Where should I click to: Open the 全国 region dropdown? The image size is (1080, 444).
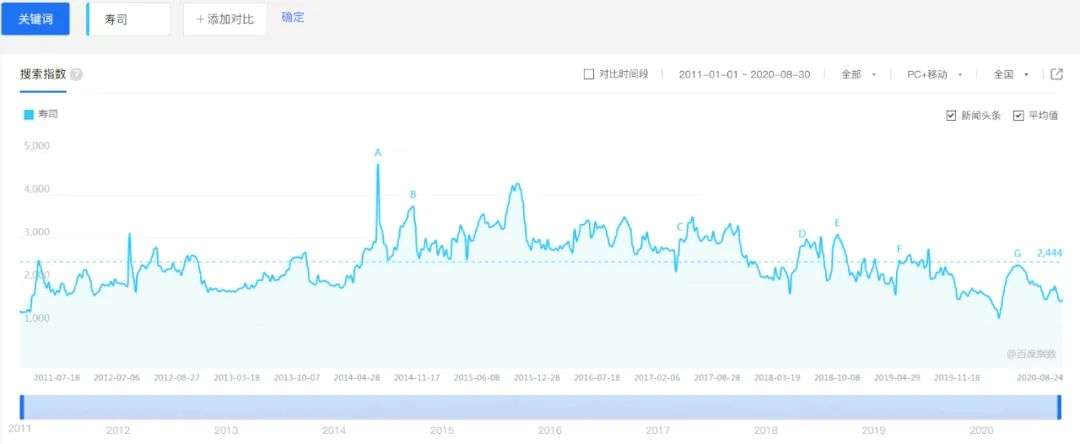pyautogui.click(x=1010, y=74)
